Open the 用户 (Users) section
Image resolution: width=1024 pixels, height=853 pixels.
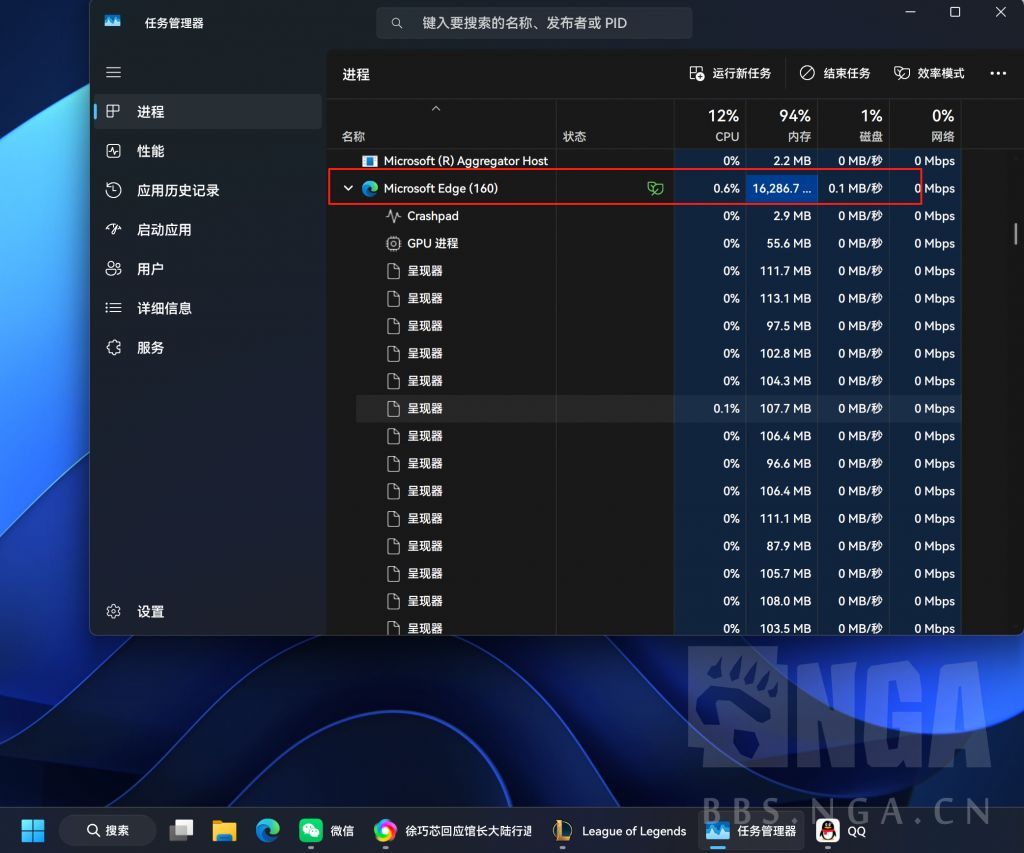(149, 268)
